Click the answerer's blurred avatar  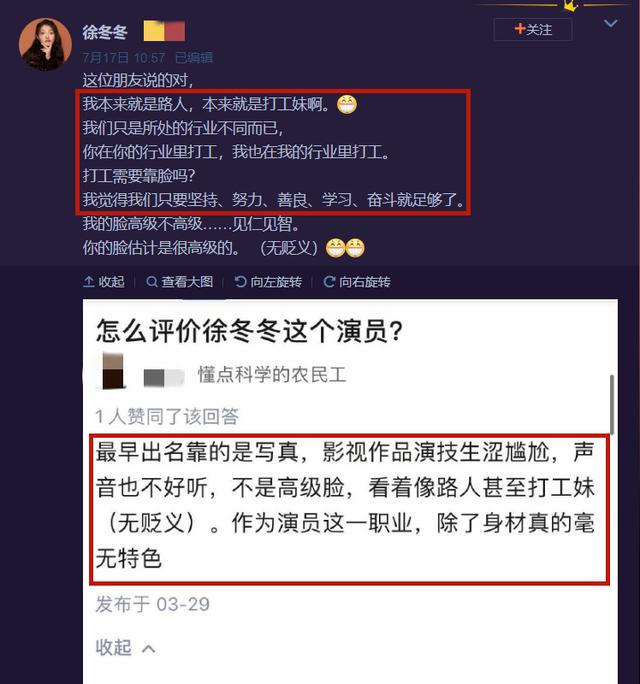(113, 371)
